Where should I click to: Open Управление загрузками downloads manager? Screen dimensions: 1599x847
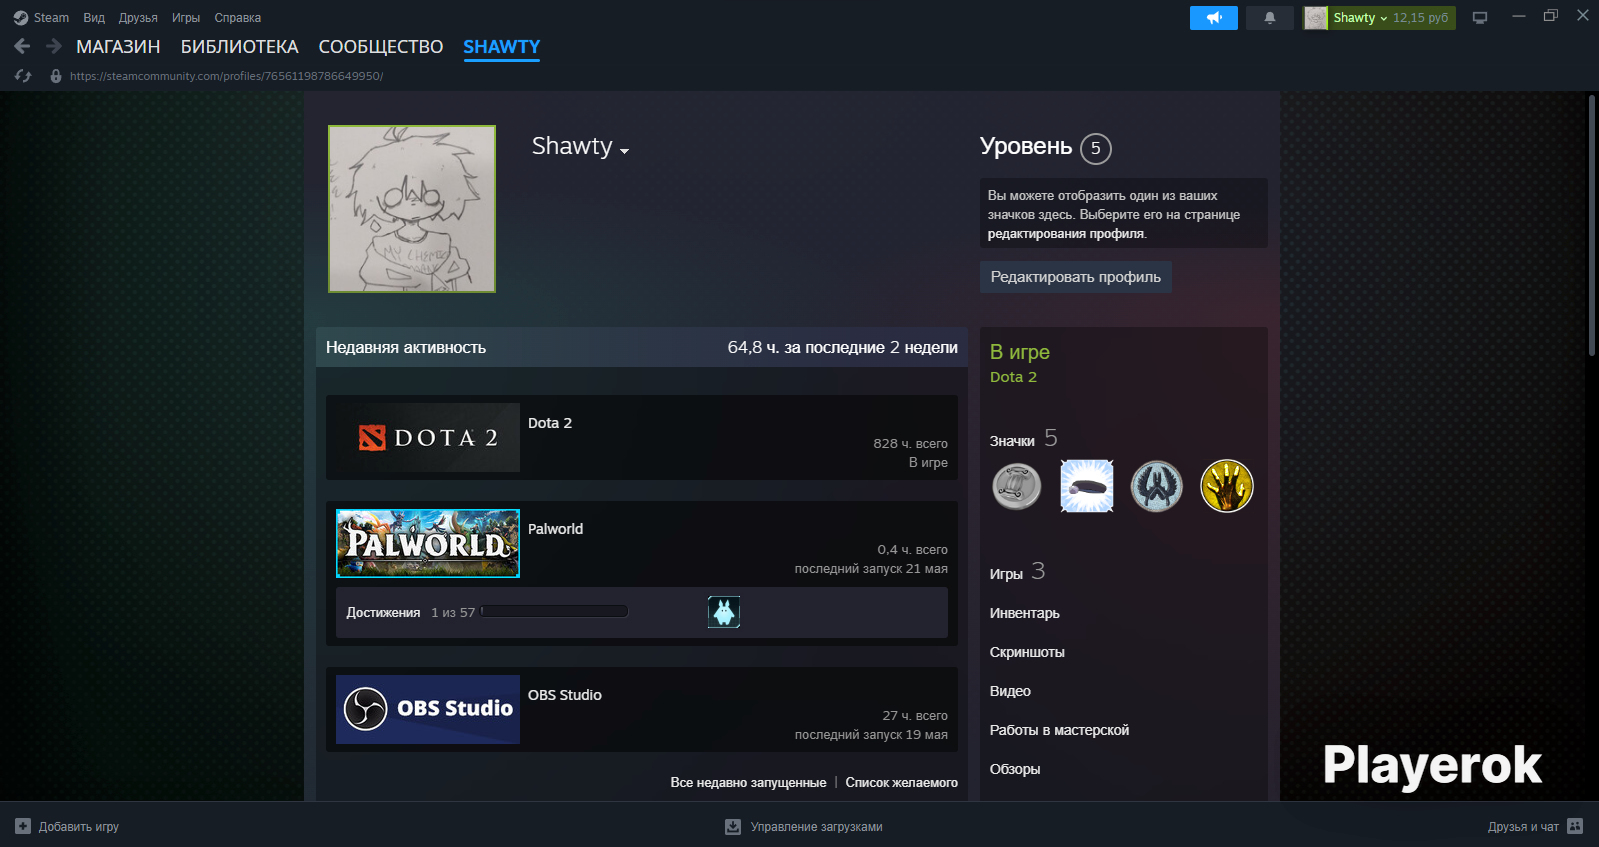[x=804, y=827]
